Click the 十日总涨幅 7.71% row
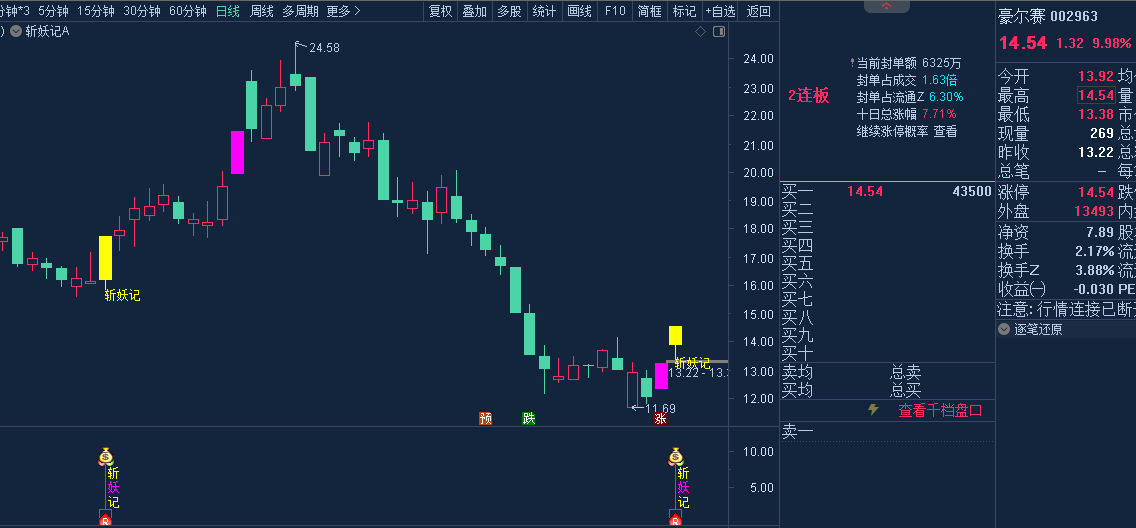This screenshot has width=1136, height=528. point(906,114)
